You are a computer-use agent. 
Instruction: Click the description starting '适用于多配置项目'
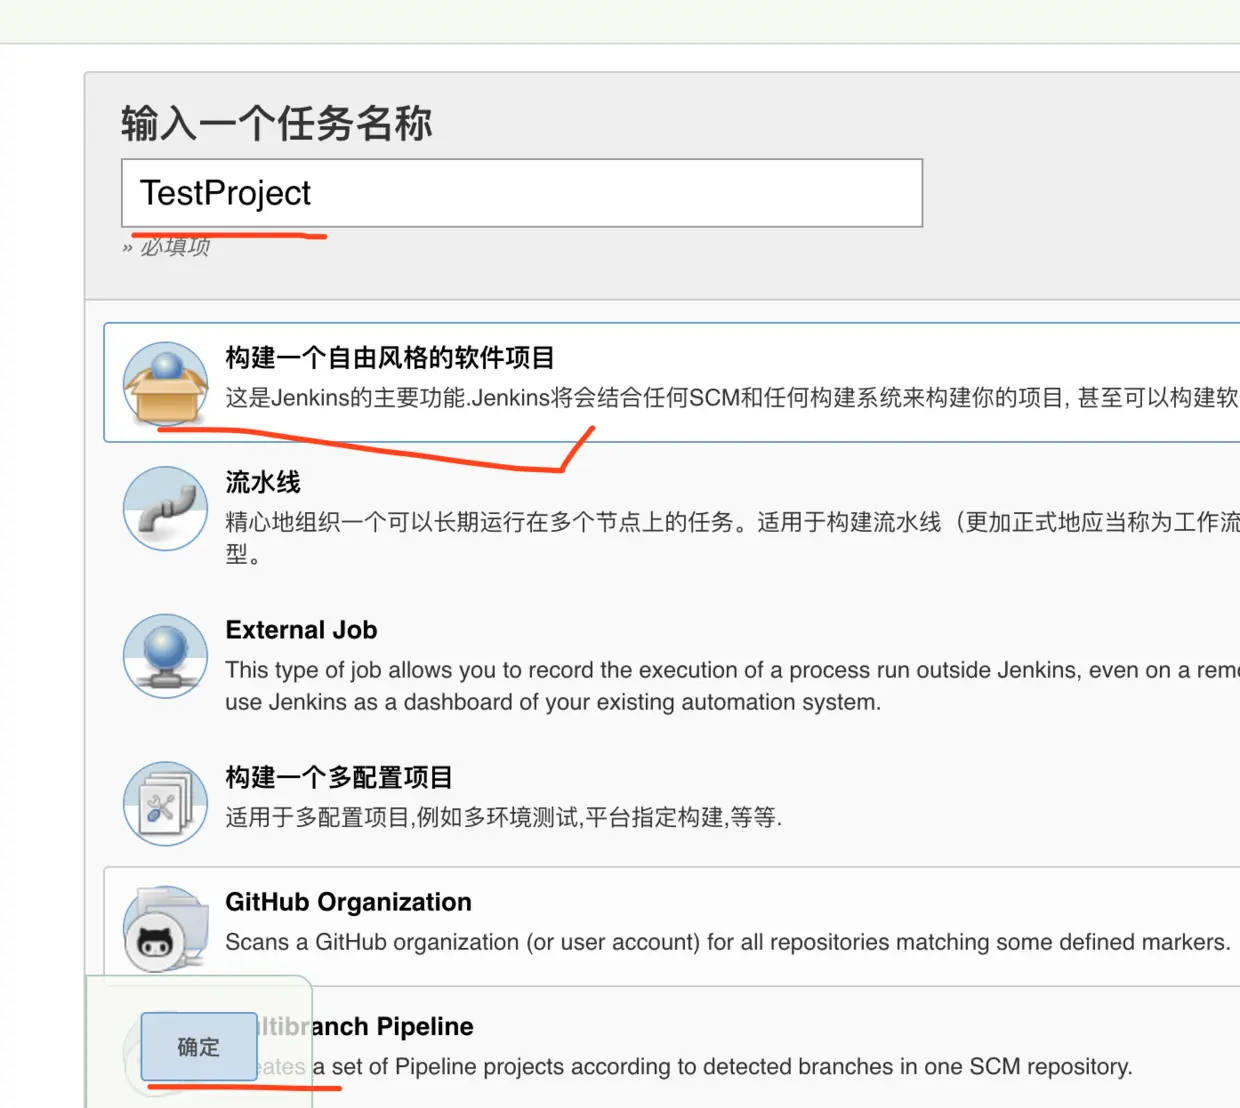pos(503,818)
